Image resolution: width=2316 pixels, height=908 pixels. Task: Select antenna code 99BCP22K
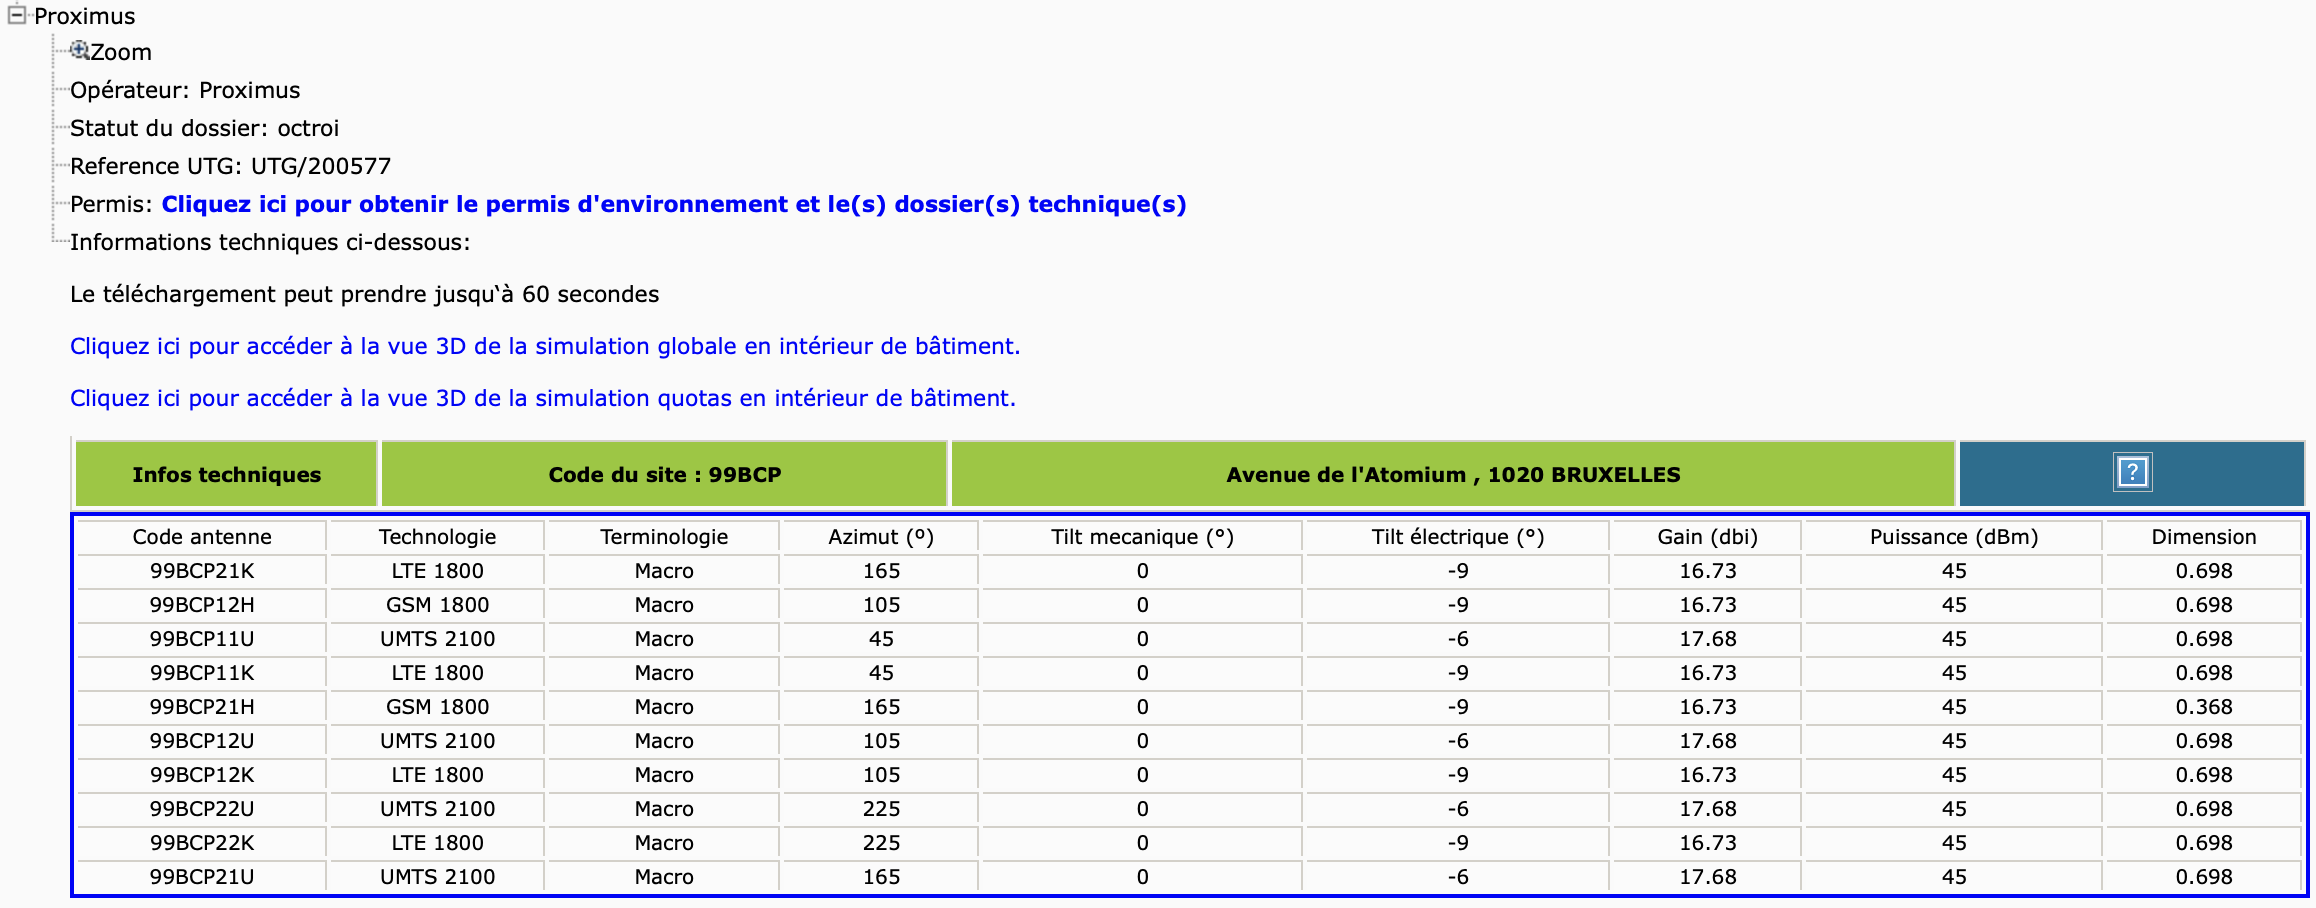[x=202, y=843]
